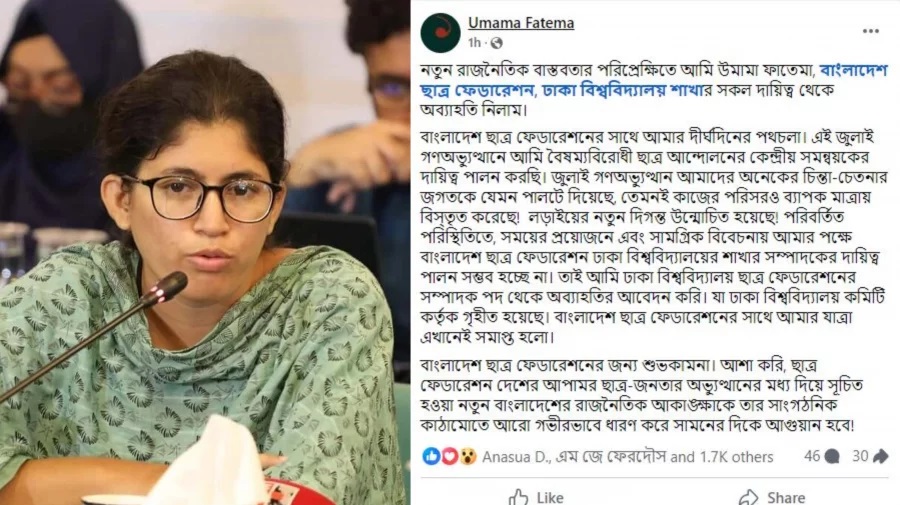Image resolution: width=900 pixels, height=505 pixels.
Task: Click the comment bubble icon near 46
Action: click(x=832, y=456)
